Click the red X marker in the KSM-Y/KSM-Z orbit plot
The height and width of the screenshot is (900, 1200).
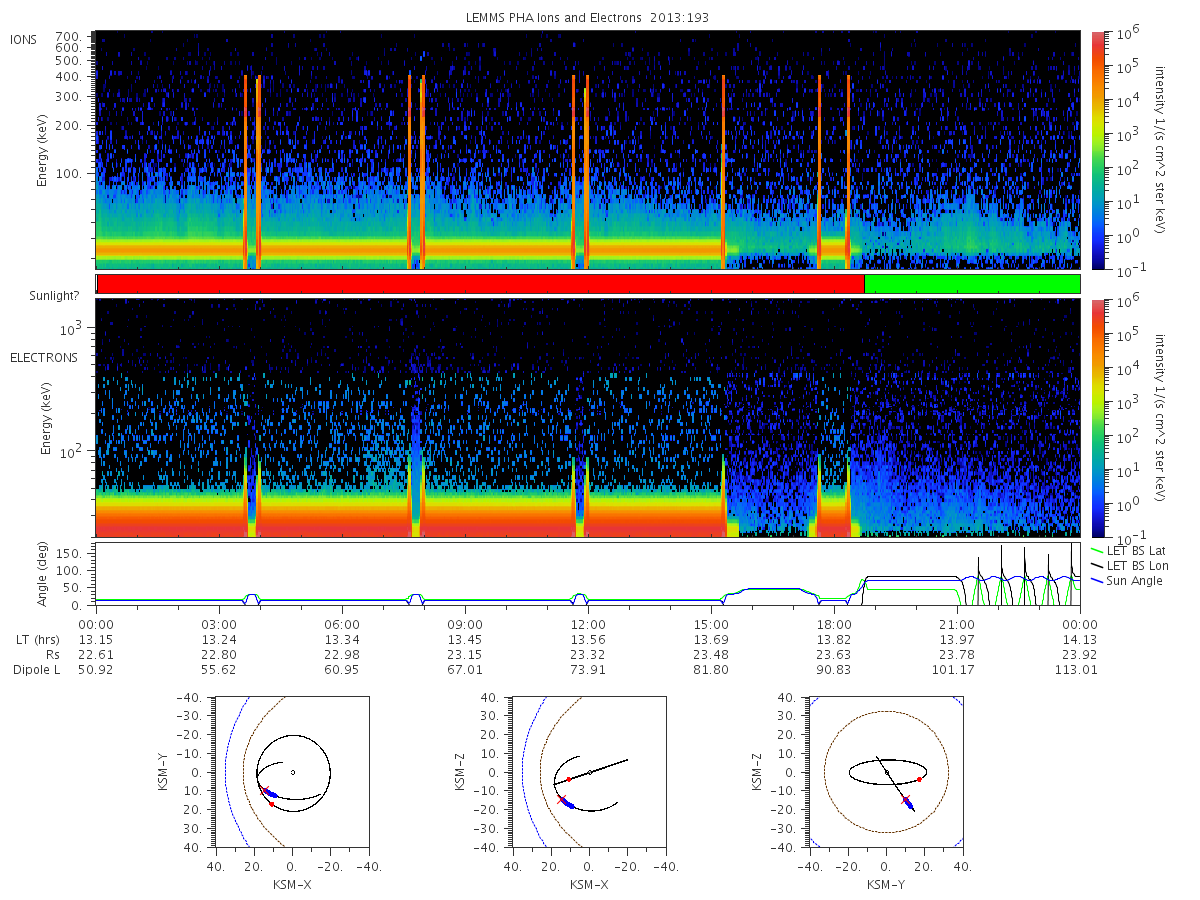pyautogui.click(x=905, y=800)
